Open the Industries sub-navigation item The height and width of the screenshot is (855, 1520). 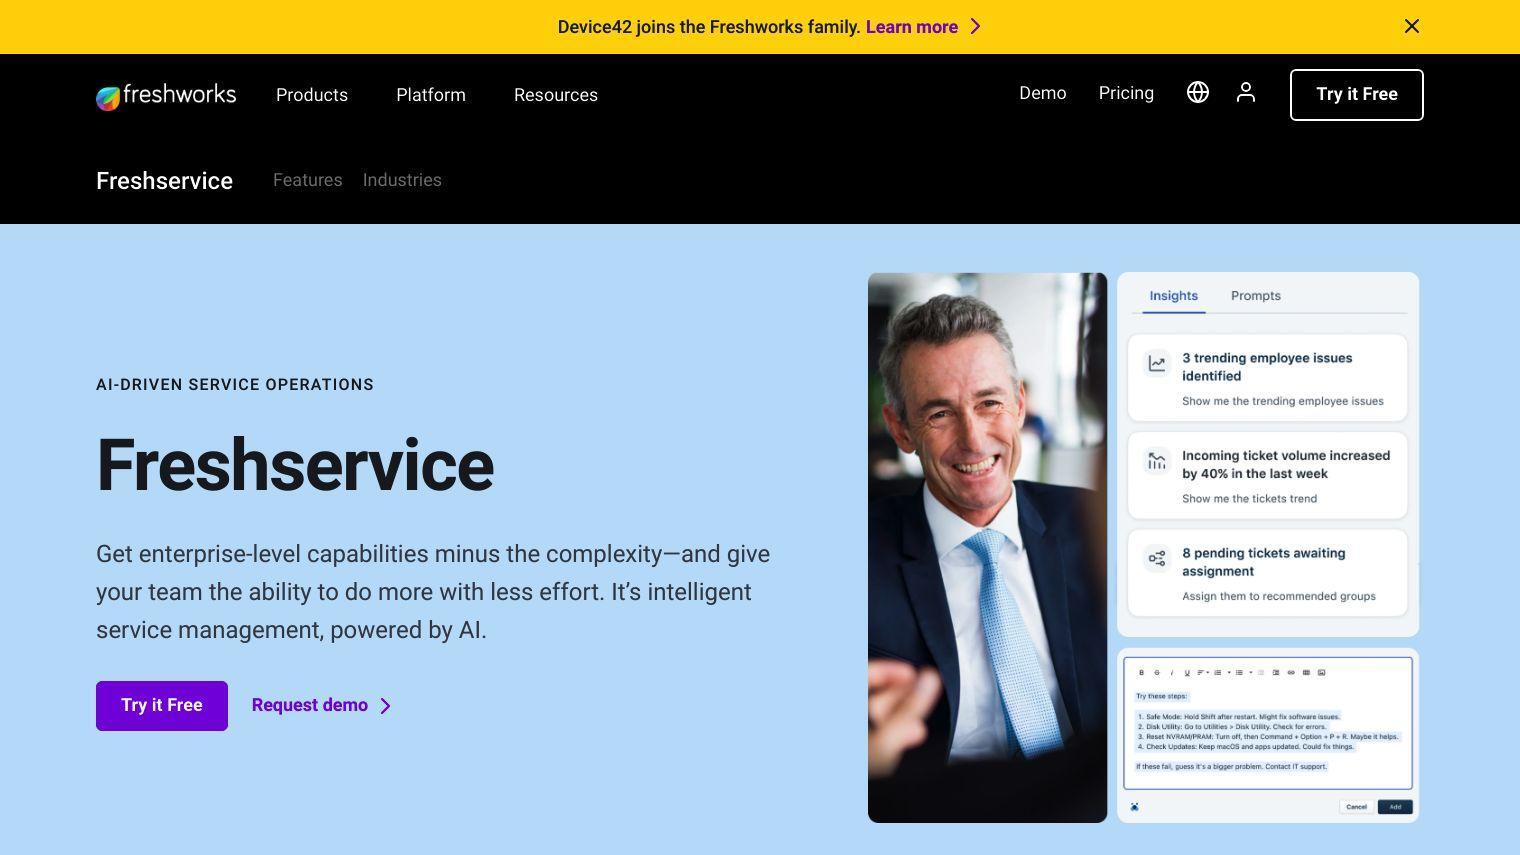(x=402, y=180)
